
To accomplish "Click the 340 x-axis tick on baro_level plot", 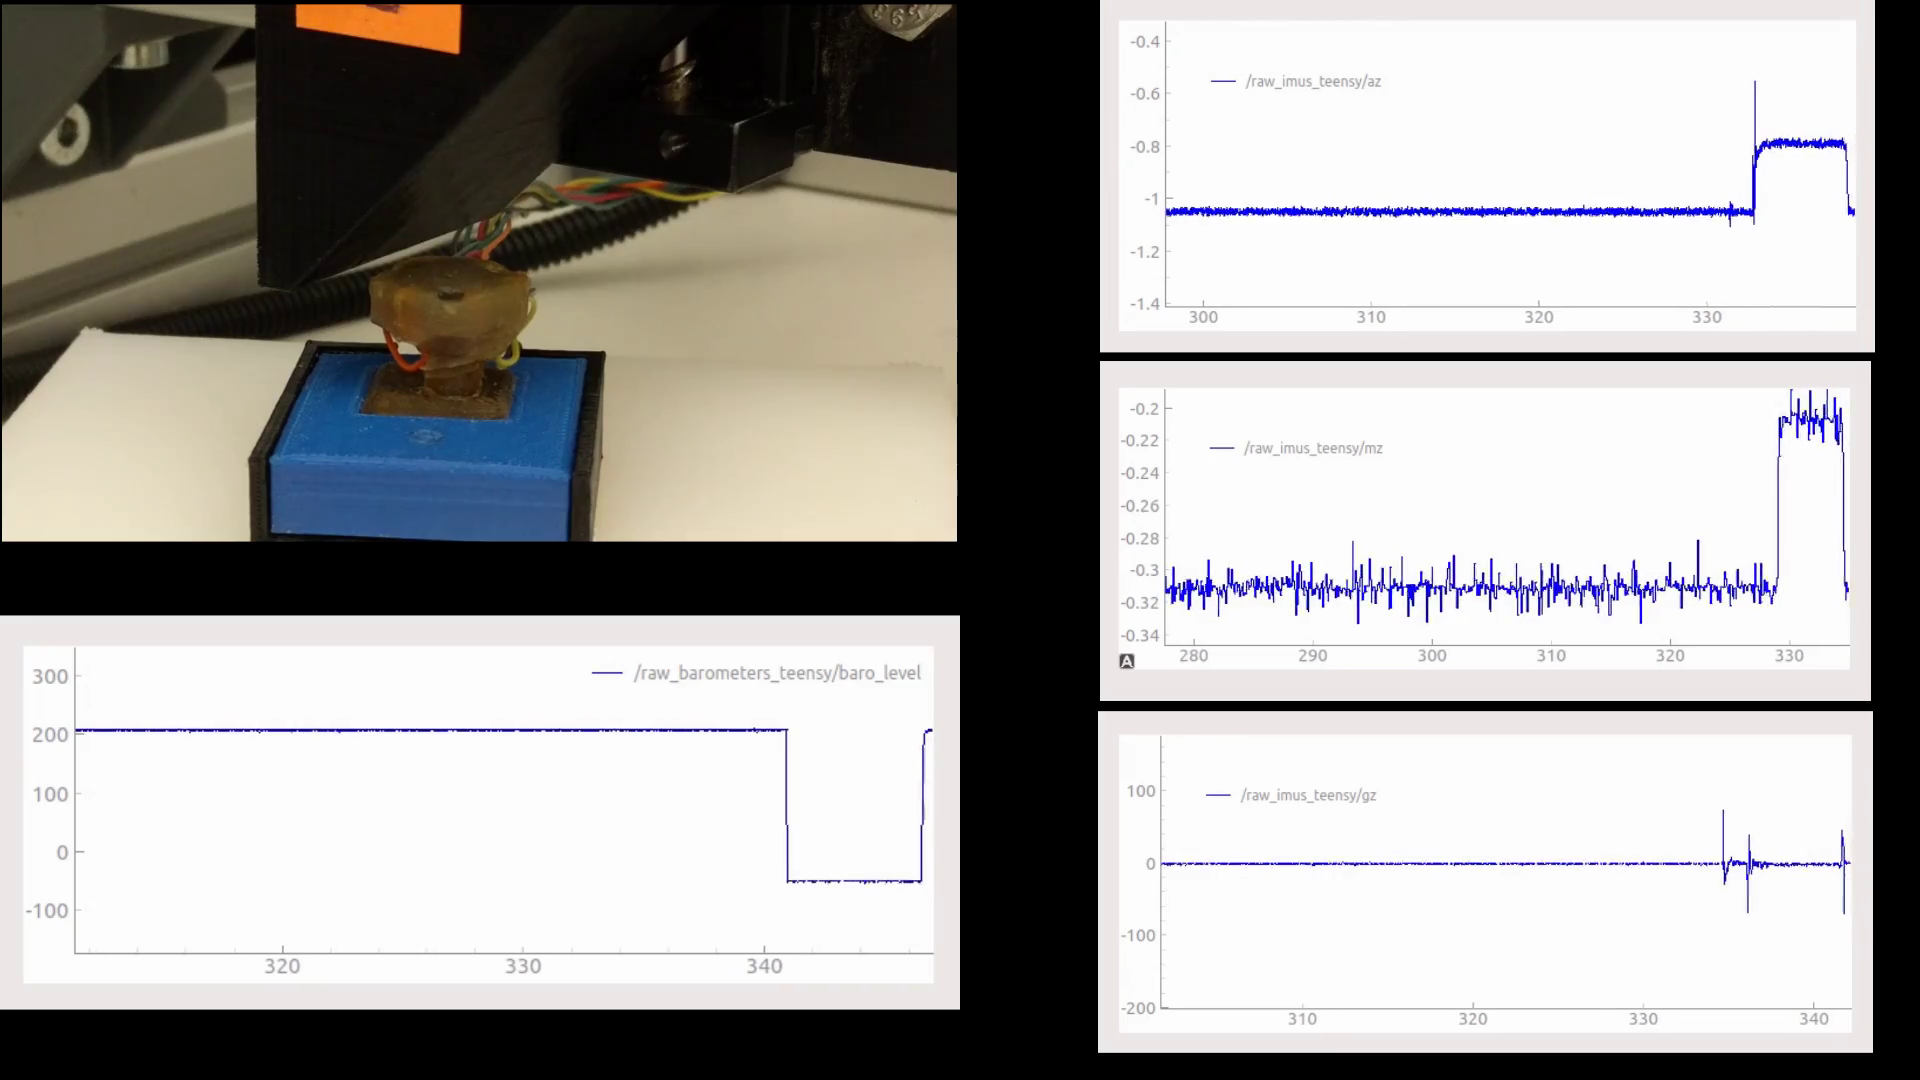I will (764, 966).
